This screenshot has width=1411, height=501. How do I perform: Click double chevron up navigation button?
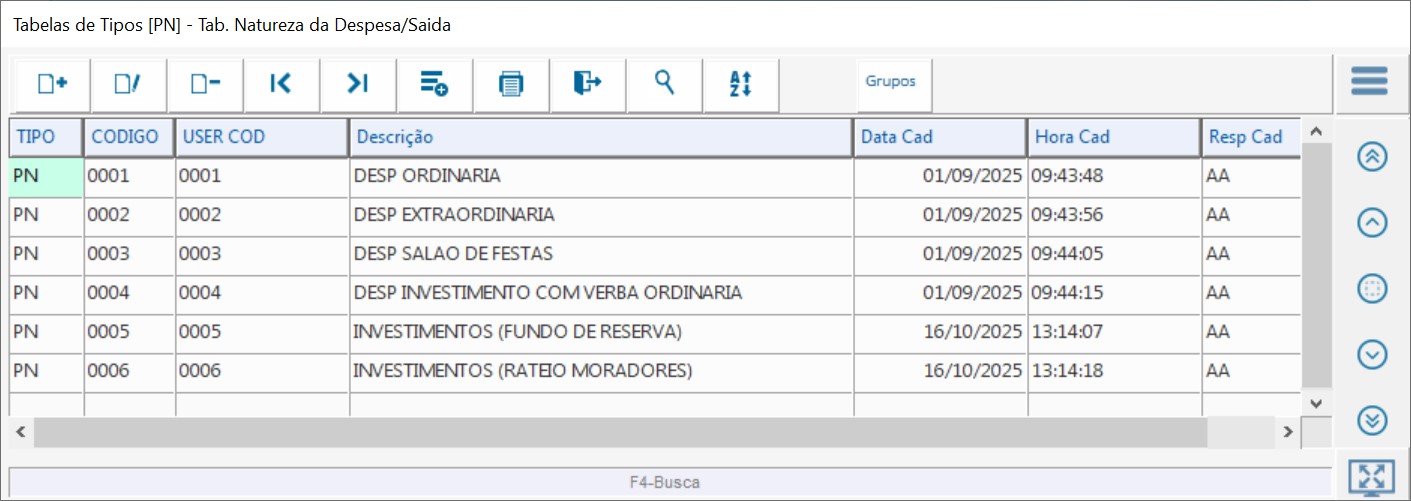tap(1372, 157)
